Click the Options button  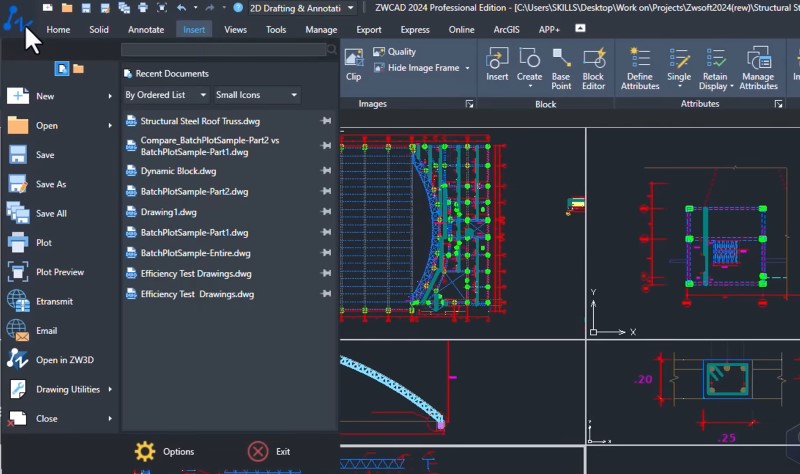(x=164, y=452)
